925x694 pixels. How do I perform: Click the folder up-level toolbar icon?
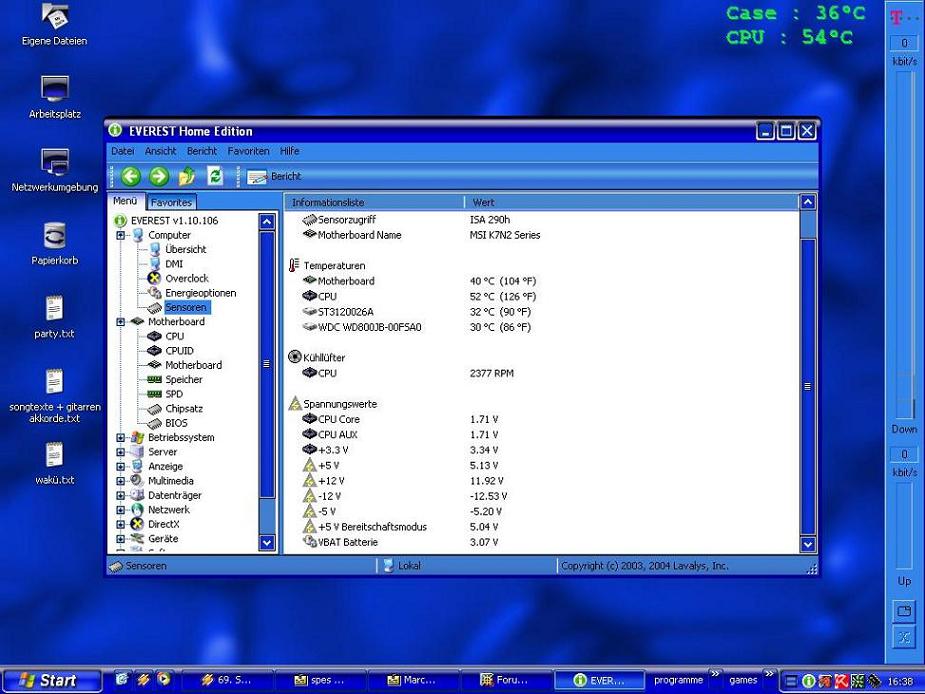tap(186, 176)
